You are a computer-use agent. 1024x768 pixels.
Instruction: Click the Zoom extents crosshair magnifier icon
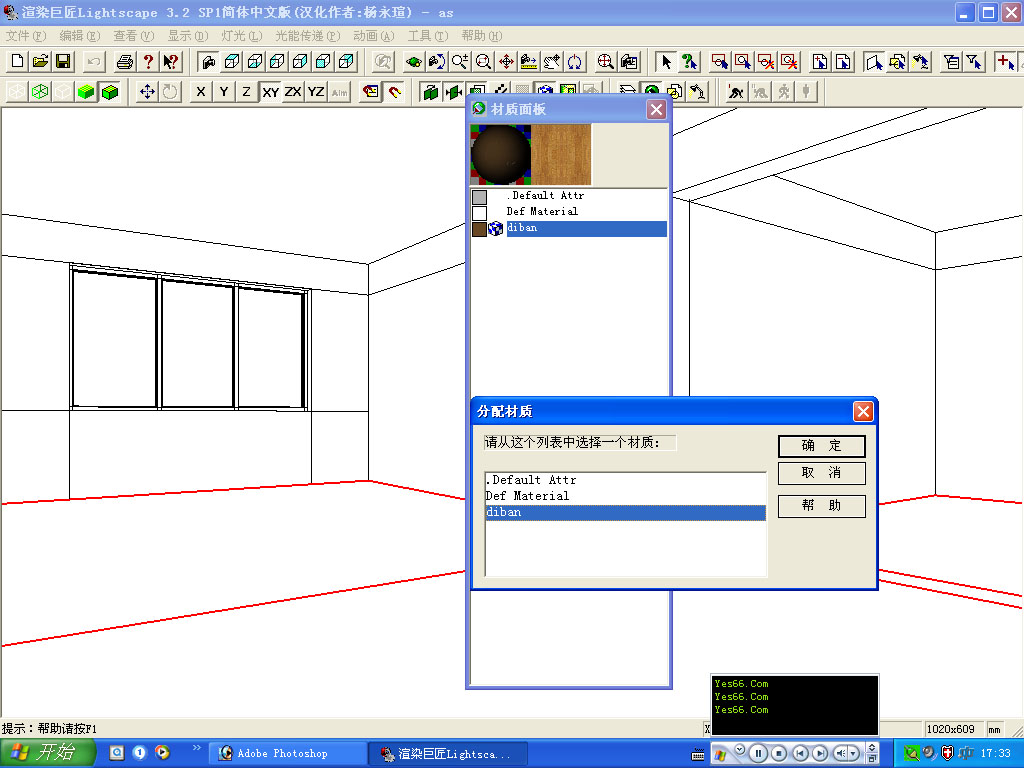[x=605, y=62]
